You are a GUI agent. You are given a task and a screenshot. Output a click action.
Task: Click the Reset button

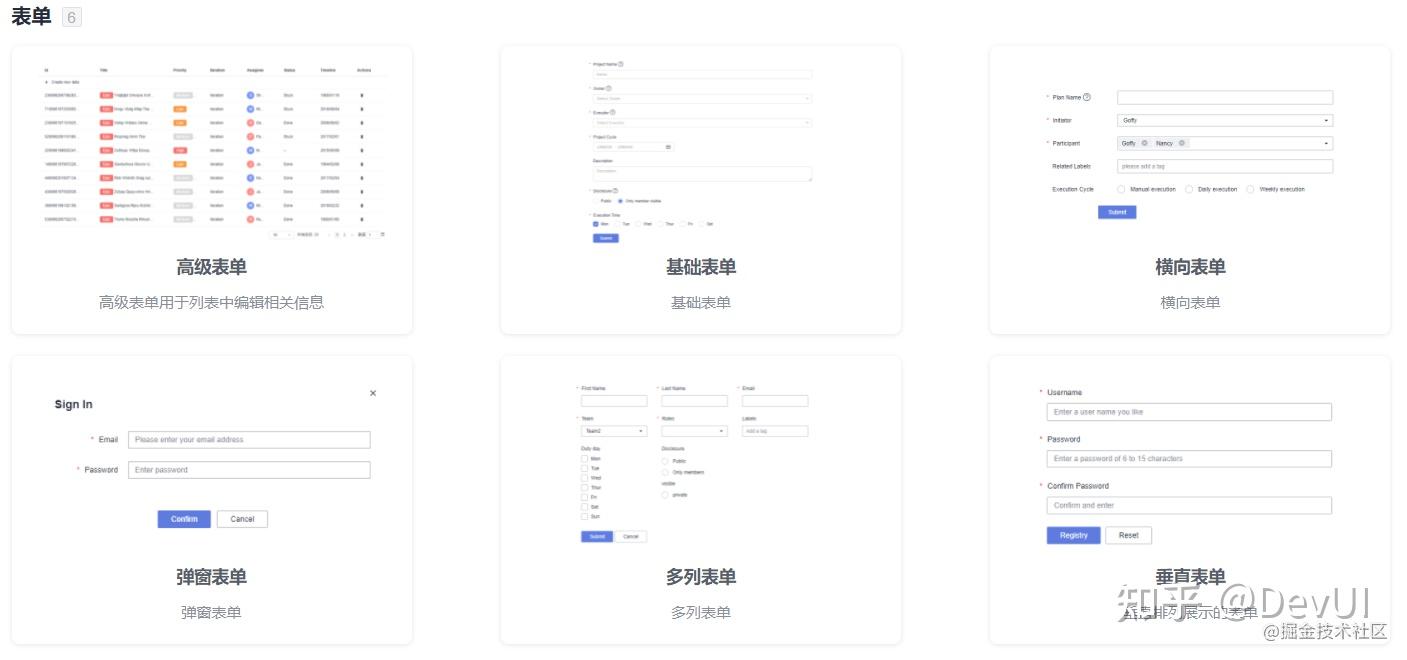pyautogui.click(x=1128, y=535)
